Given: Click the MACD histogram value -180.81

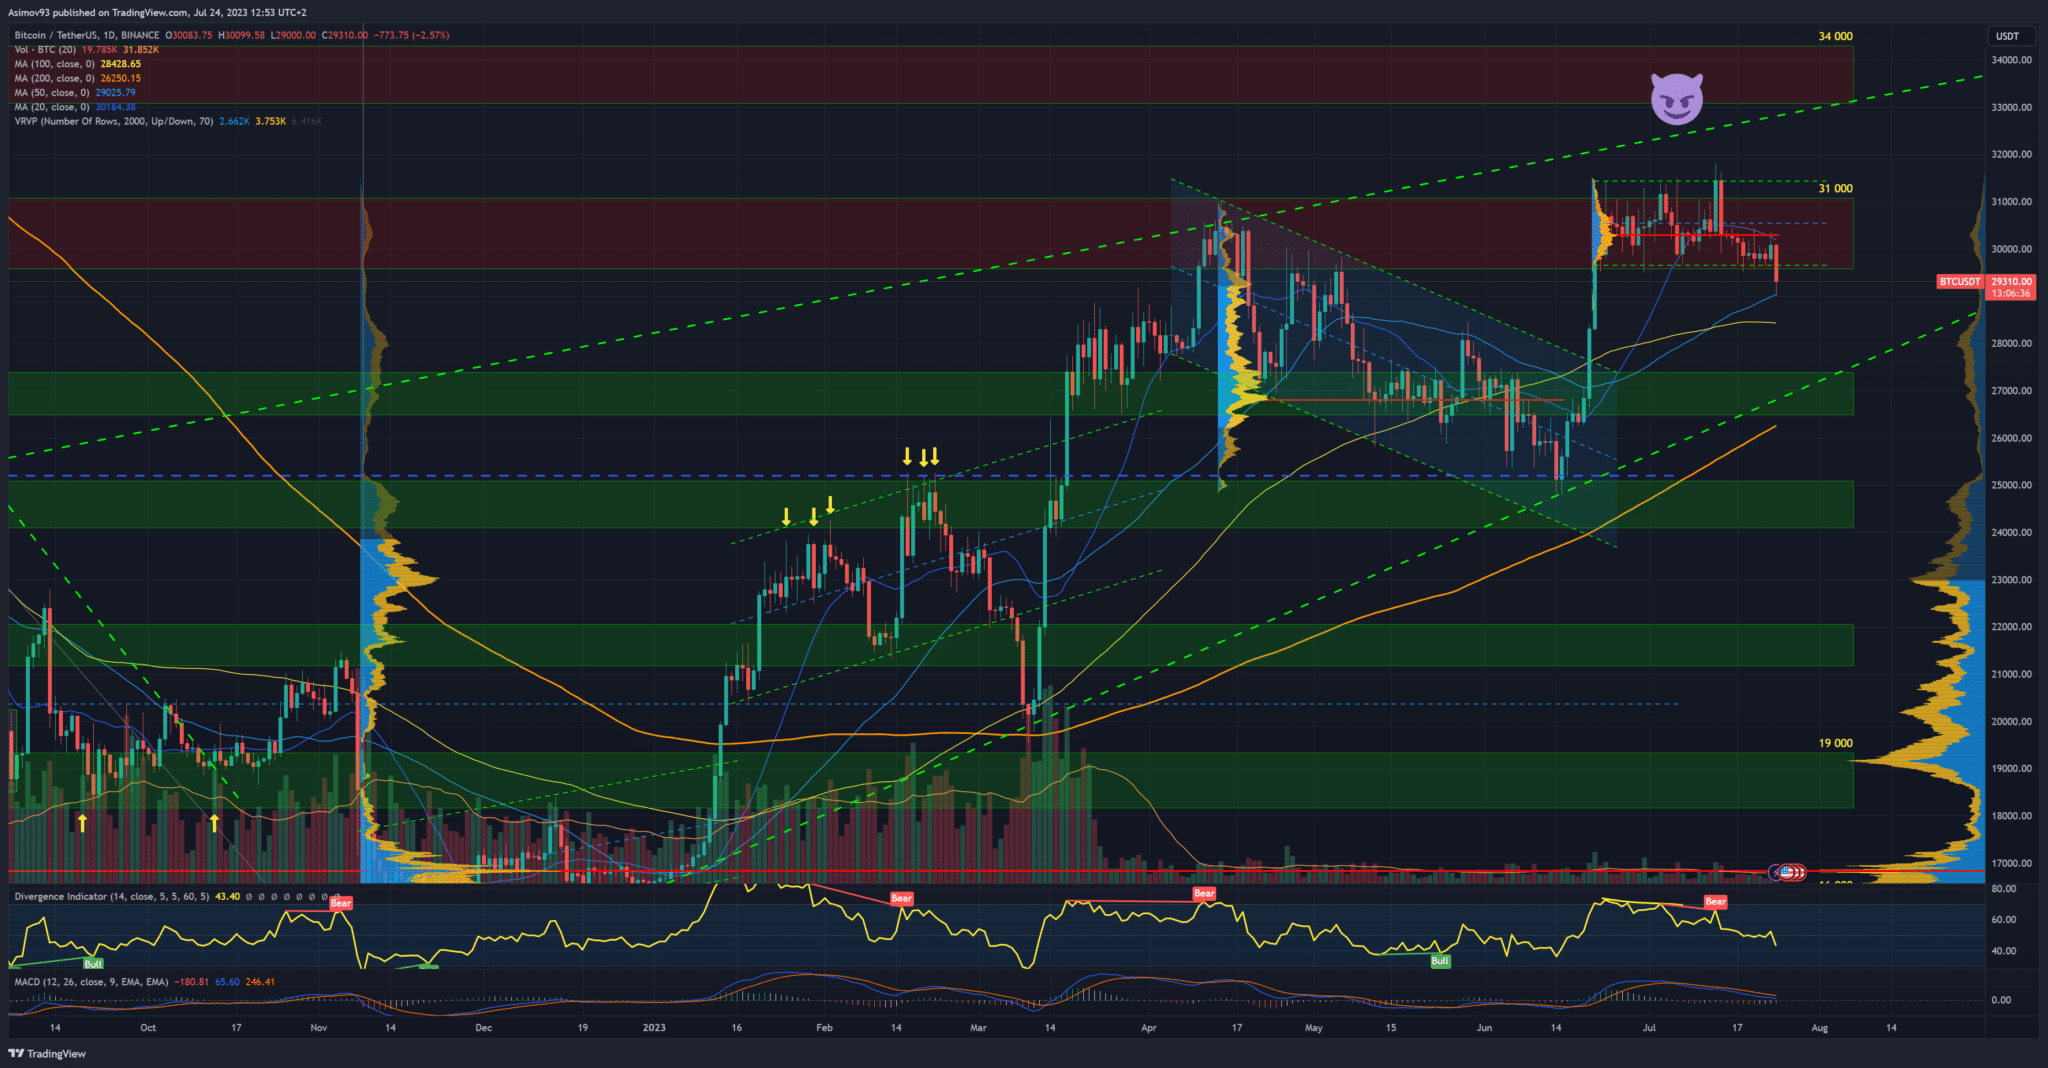Looking at the screenshot, I should (x=192, y=982).
